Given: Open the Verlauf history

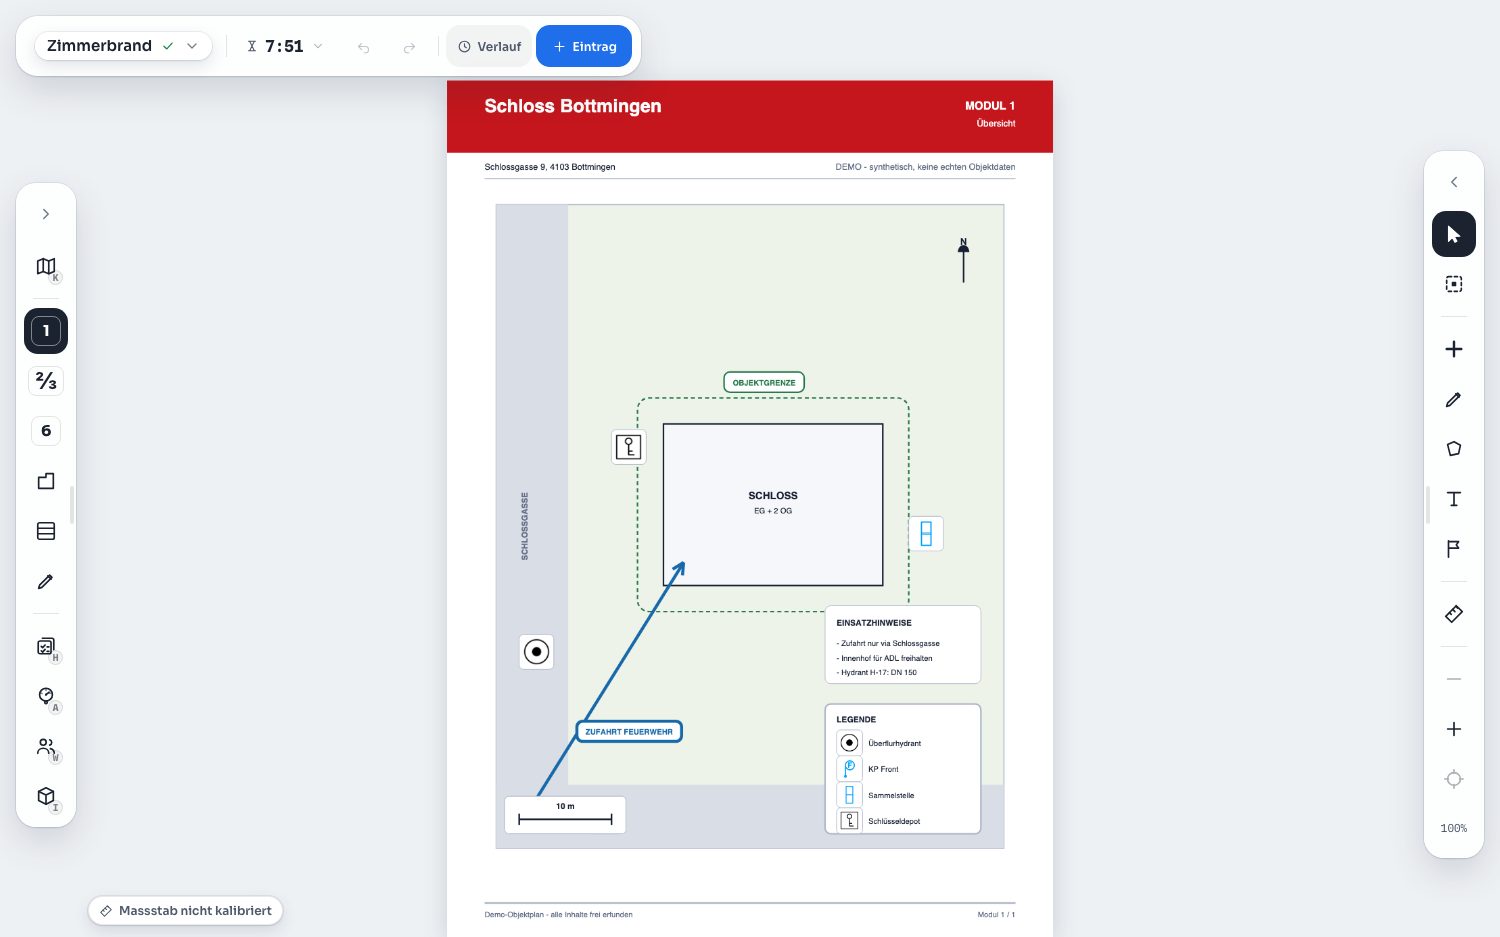Looking at the screenshot, I should click(x=489, y=47).
